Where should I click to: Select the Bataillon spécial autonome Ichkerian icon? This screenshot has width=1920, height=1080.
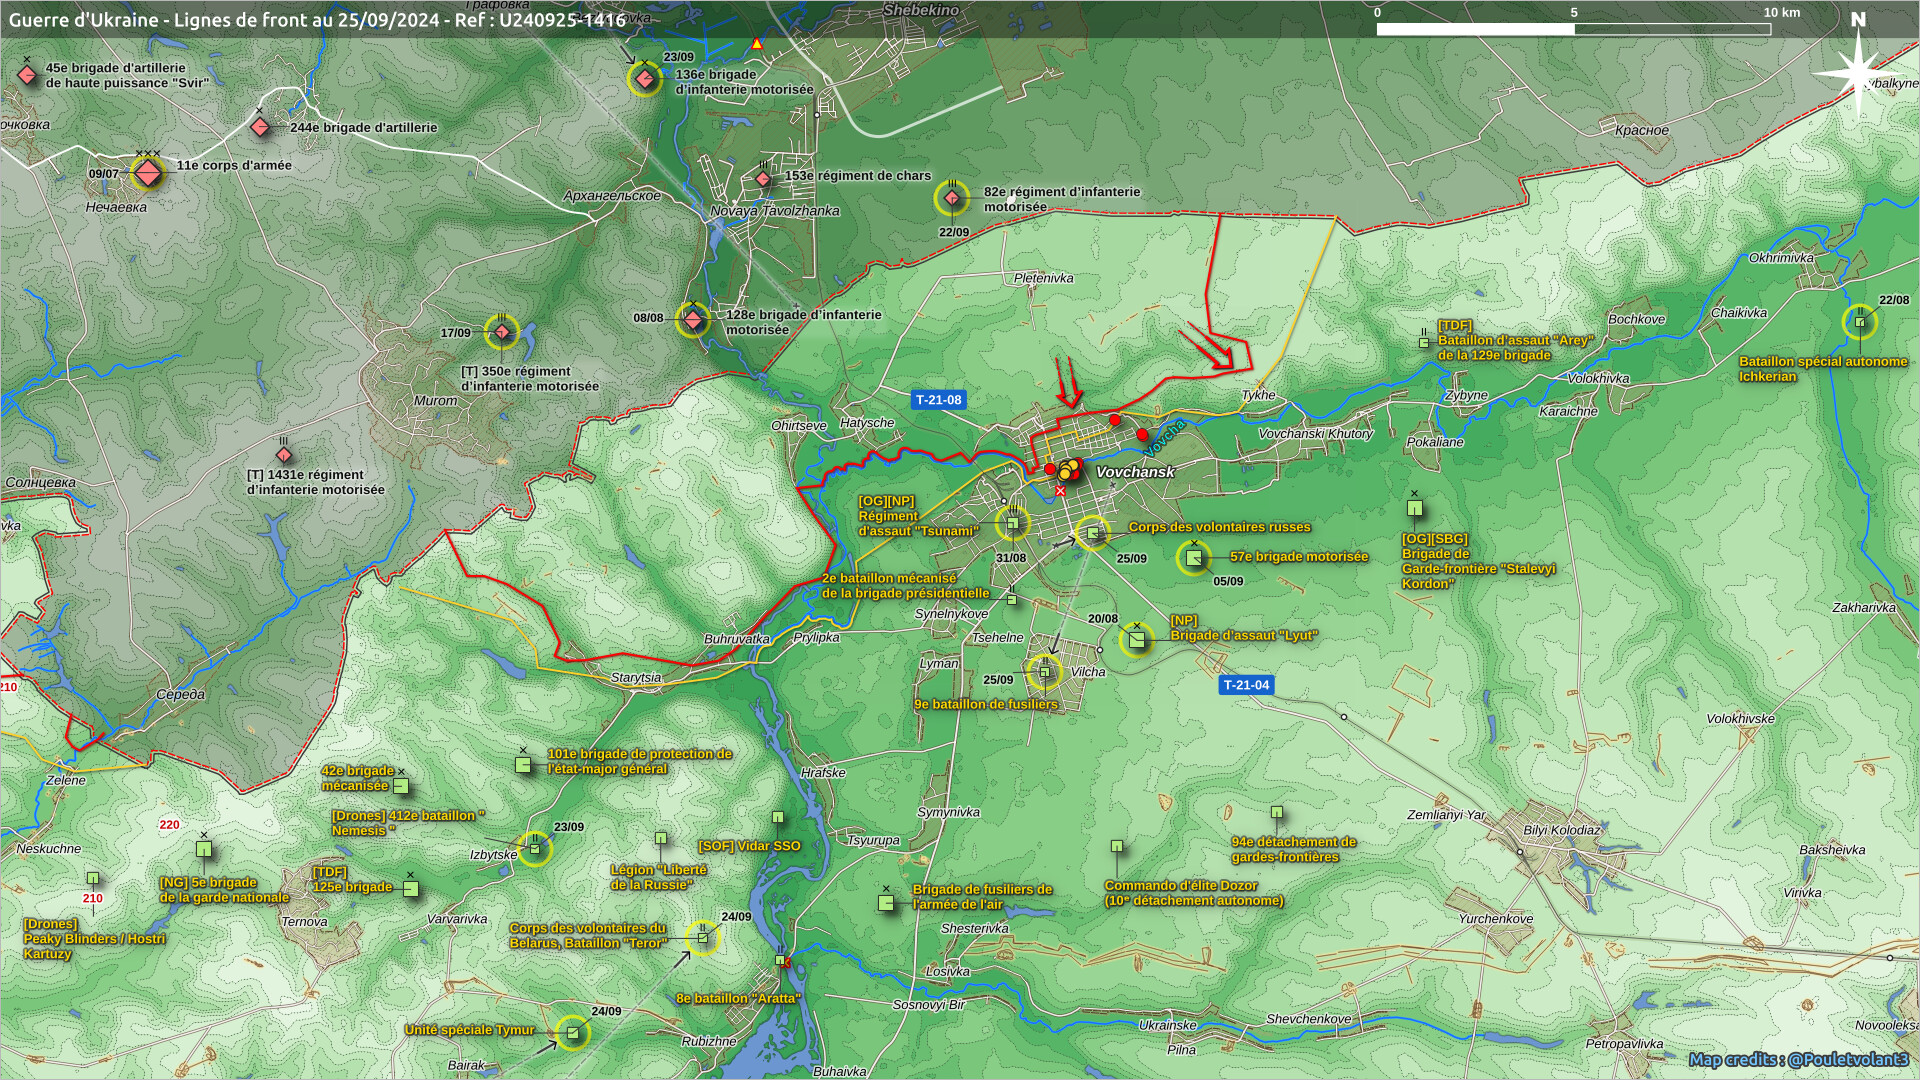[1860, 322]
